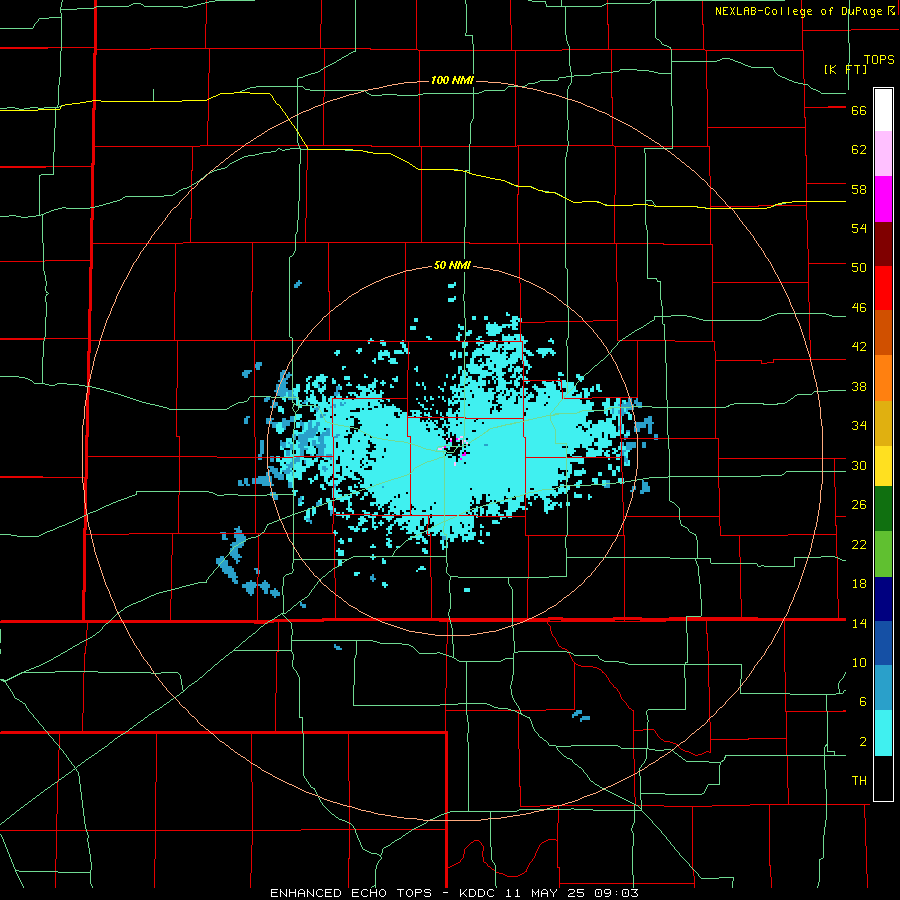The height and width of the screenshot is (900, 900).
Task: Select the 100 NMI range ring label
Action: tap(452, 80)
